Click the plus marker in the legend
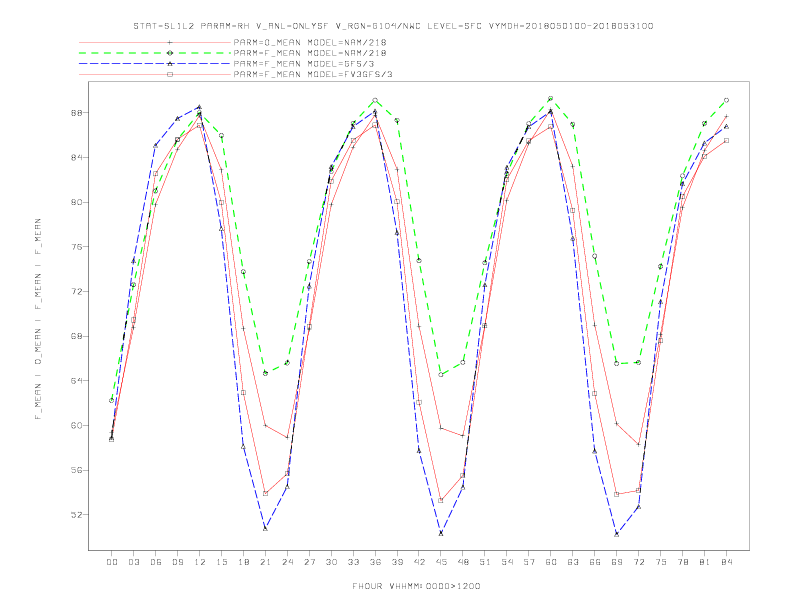 (x=170, y=42)
